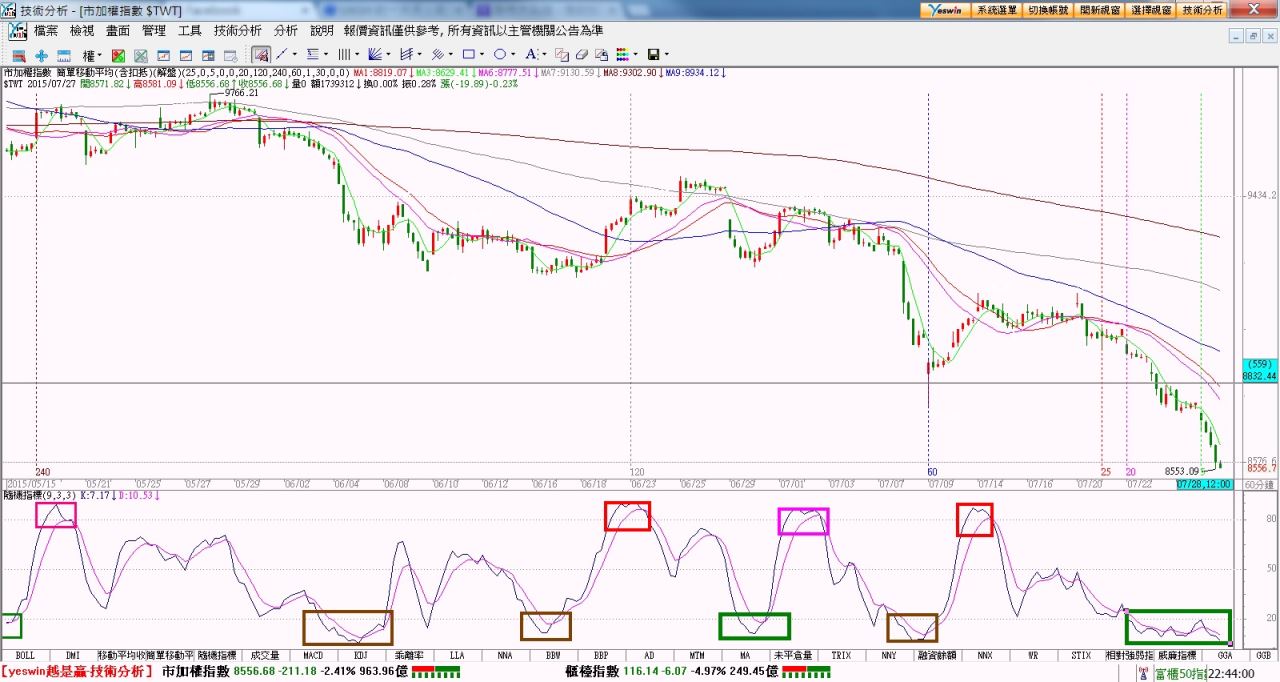Click the 系統選單 button
Screen dimensions: 1280x682
coord(996,9)
